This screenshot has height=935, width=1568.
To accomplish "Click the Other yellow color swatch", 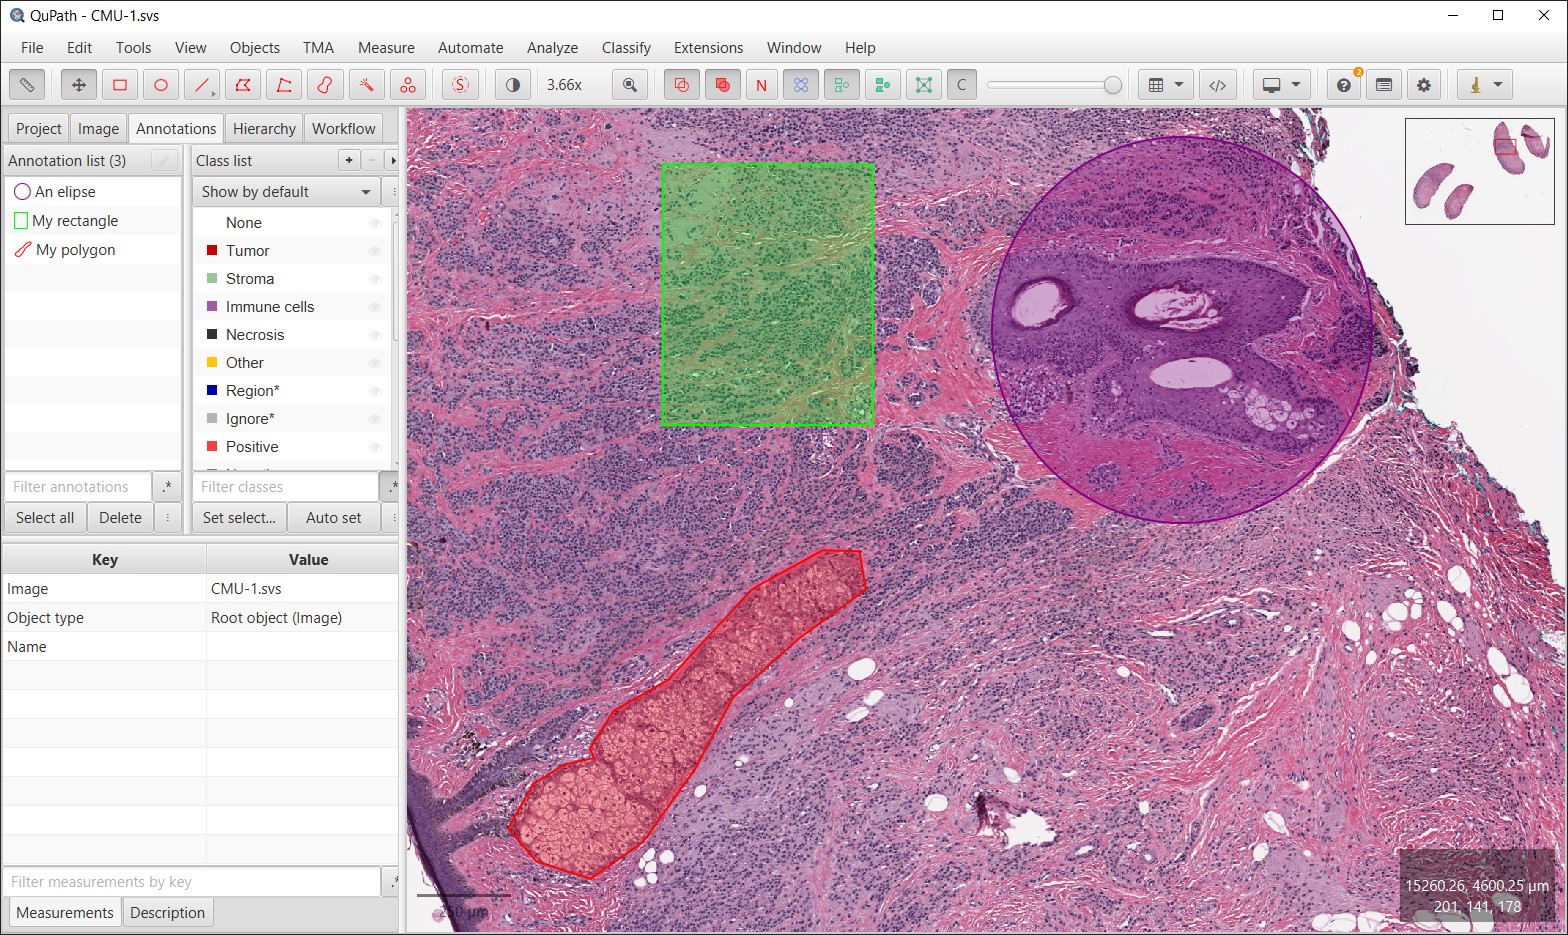I will [212, 362].
